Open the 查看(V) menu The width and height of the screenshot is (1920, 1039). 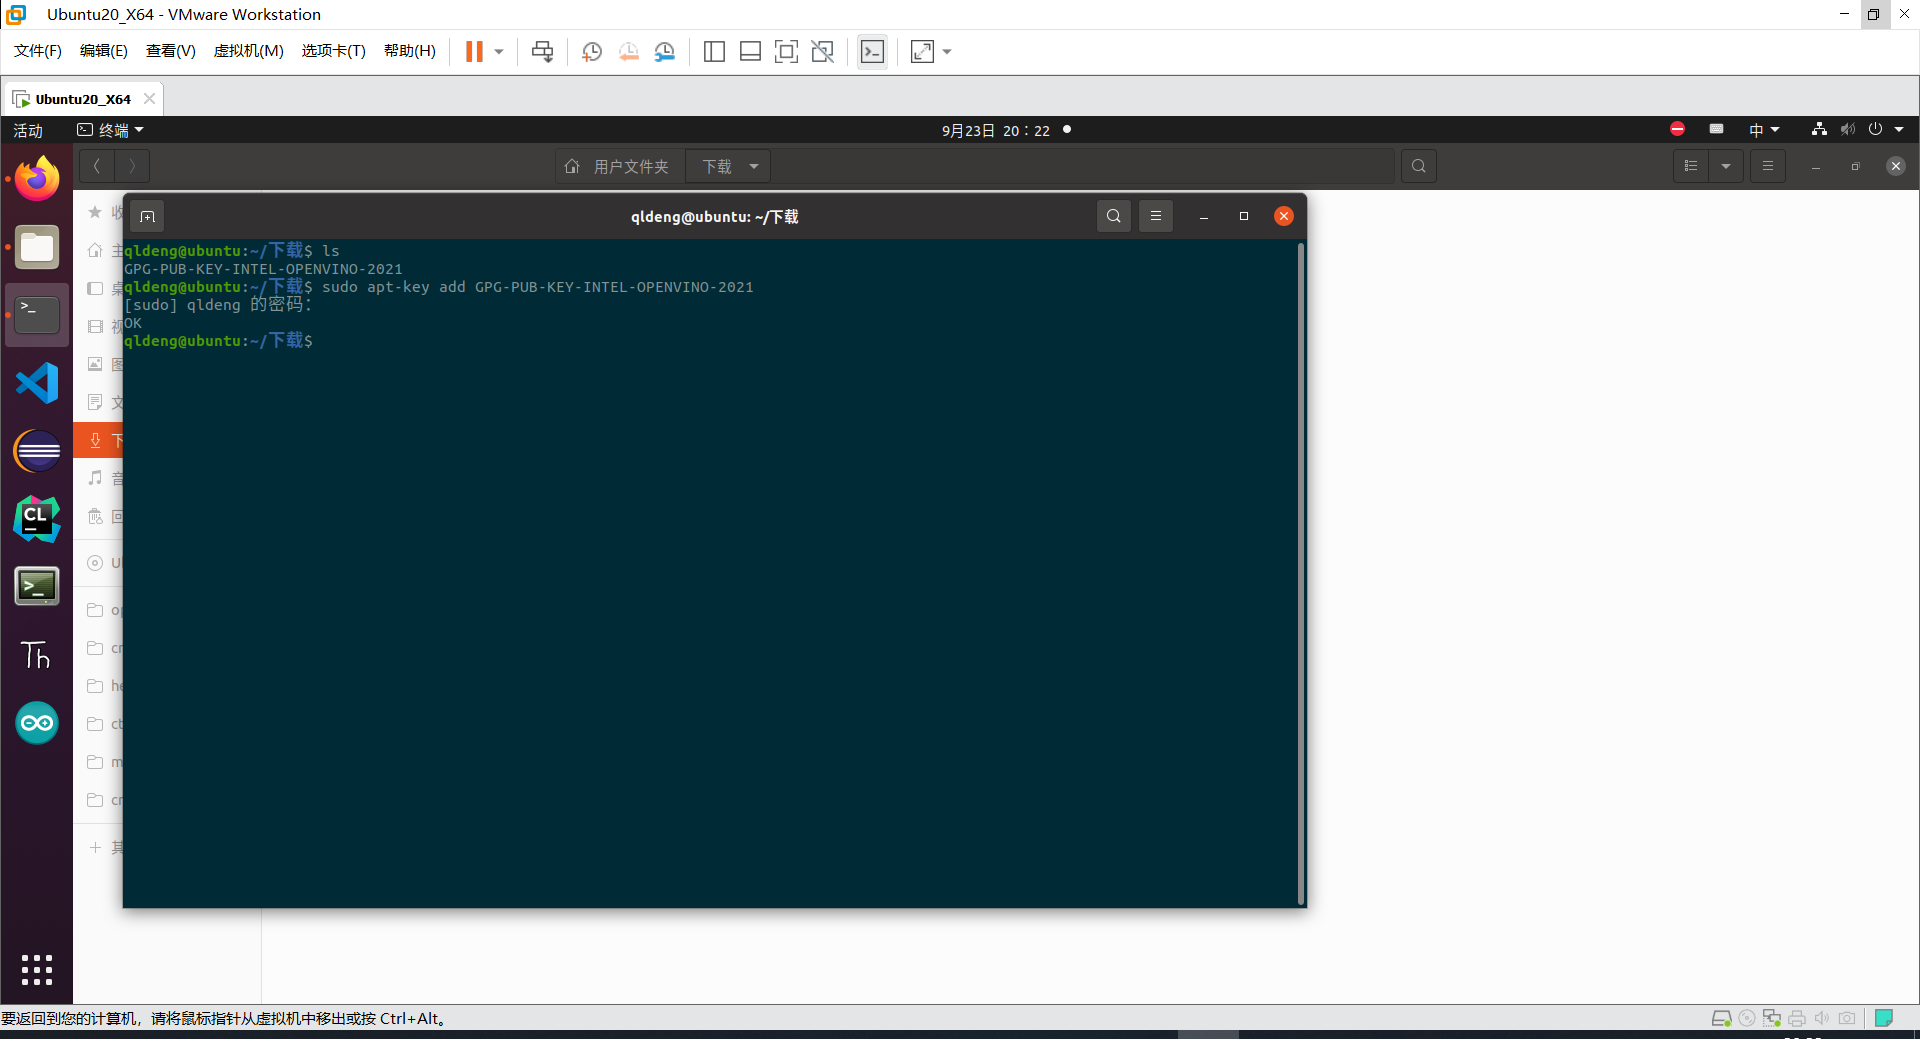pyautogui.click(x=171, y=51)
